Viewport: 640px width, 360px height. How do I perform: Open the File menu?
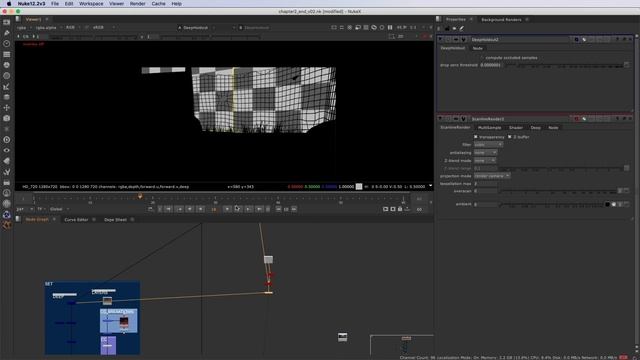55,4
